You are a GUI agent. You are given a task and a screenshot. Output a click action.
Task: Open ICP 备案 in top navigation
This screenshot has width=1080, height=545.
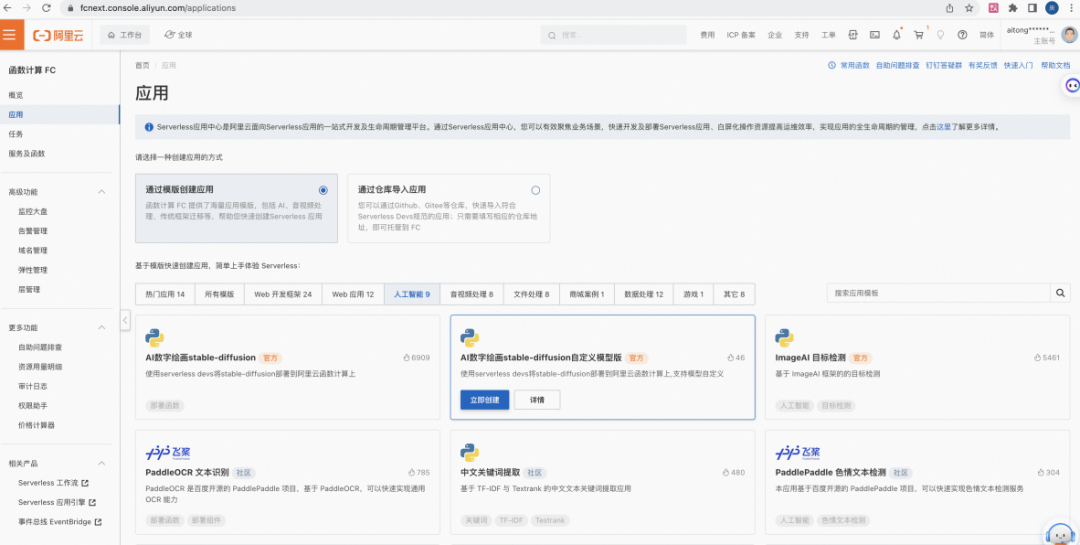741,35
